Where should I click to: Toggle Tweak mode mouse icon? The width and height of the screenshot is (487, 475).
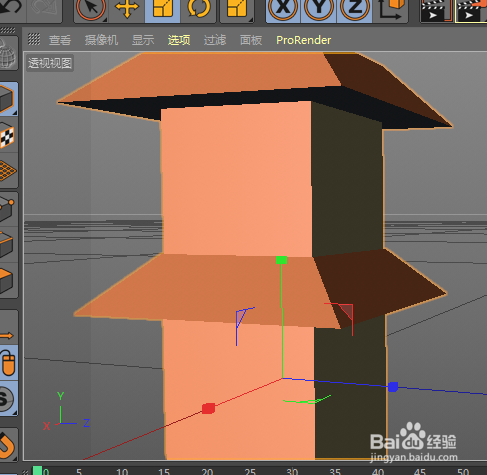click(x=9, y=364)
